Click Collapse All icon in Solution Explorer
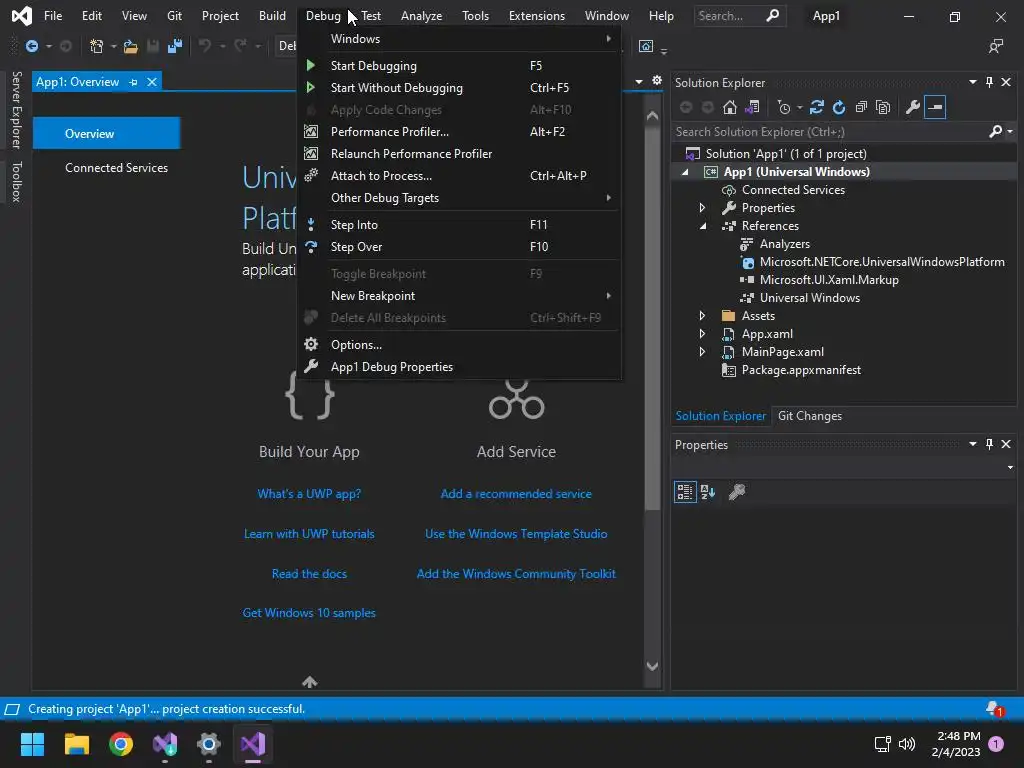This screenshot has height=768, width=1024. point(861,107)
